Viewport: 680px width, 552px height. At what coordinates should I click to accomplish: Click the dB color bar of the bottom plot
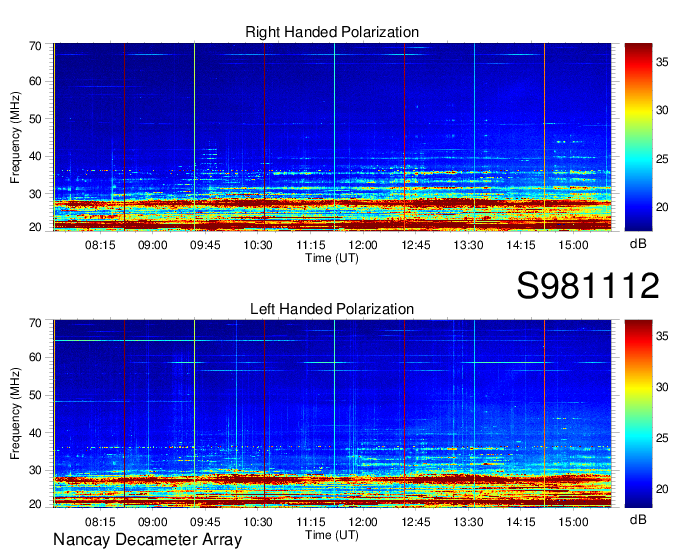pos(638,414)
